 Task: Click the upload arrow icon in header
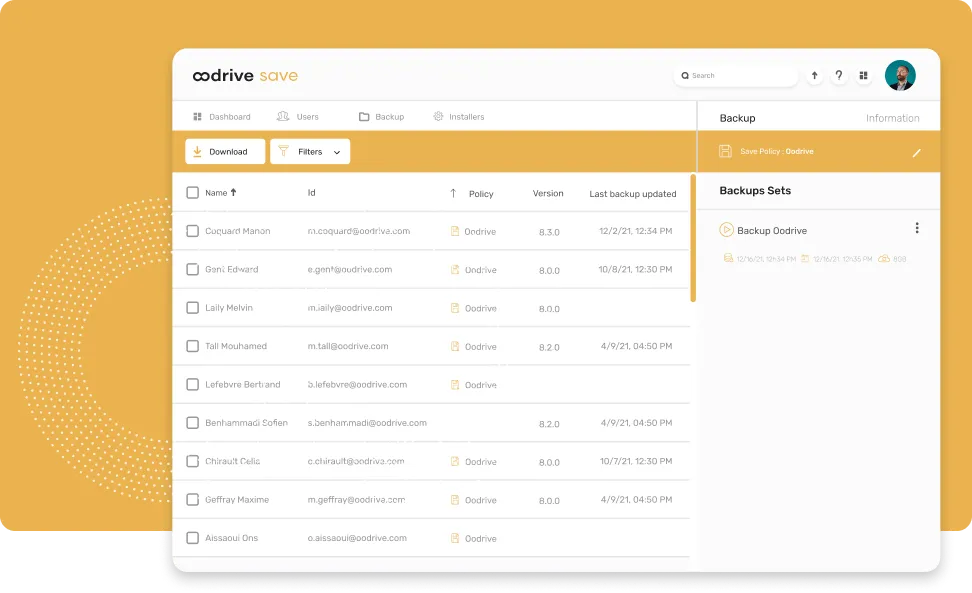tap(815, 76)
